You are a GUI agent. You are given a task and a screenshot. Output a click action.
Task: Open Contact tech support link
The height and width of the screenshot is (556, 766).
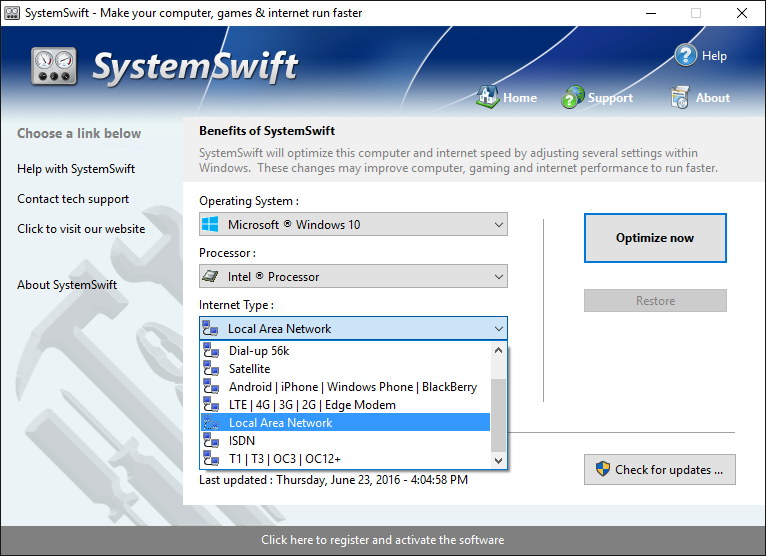click(x=73, y=199)
